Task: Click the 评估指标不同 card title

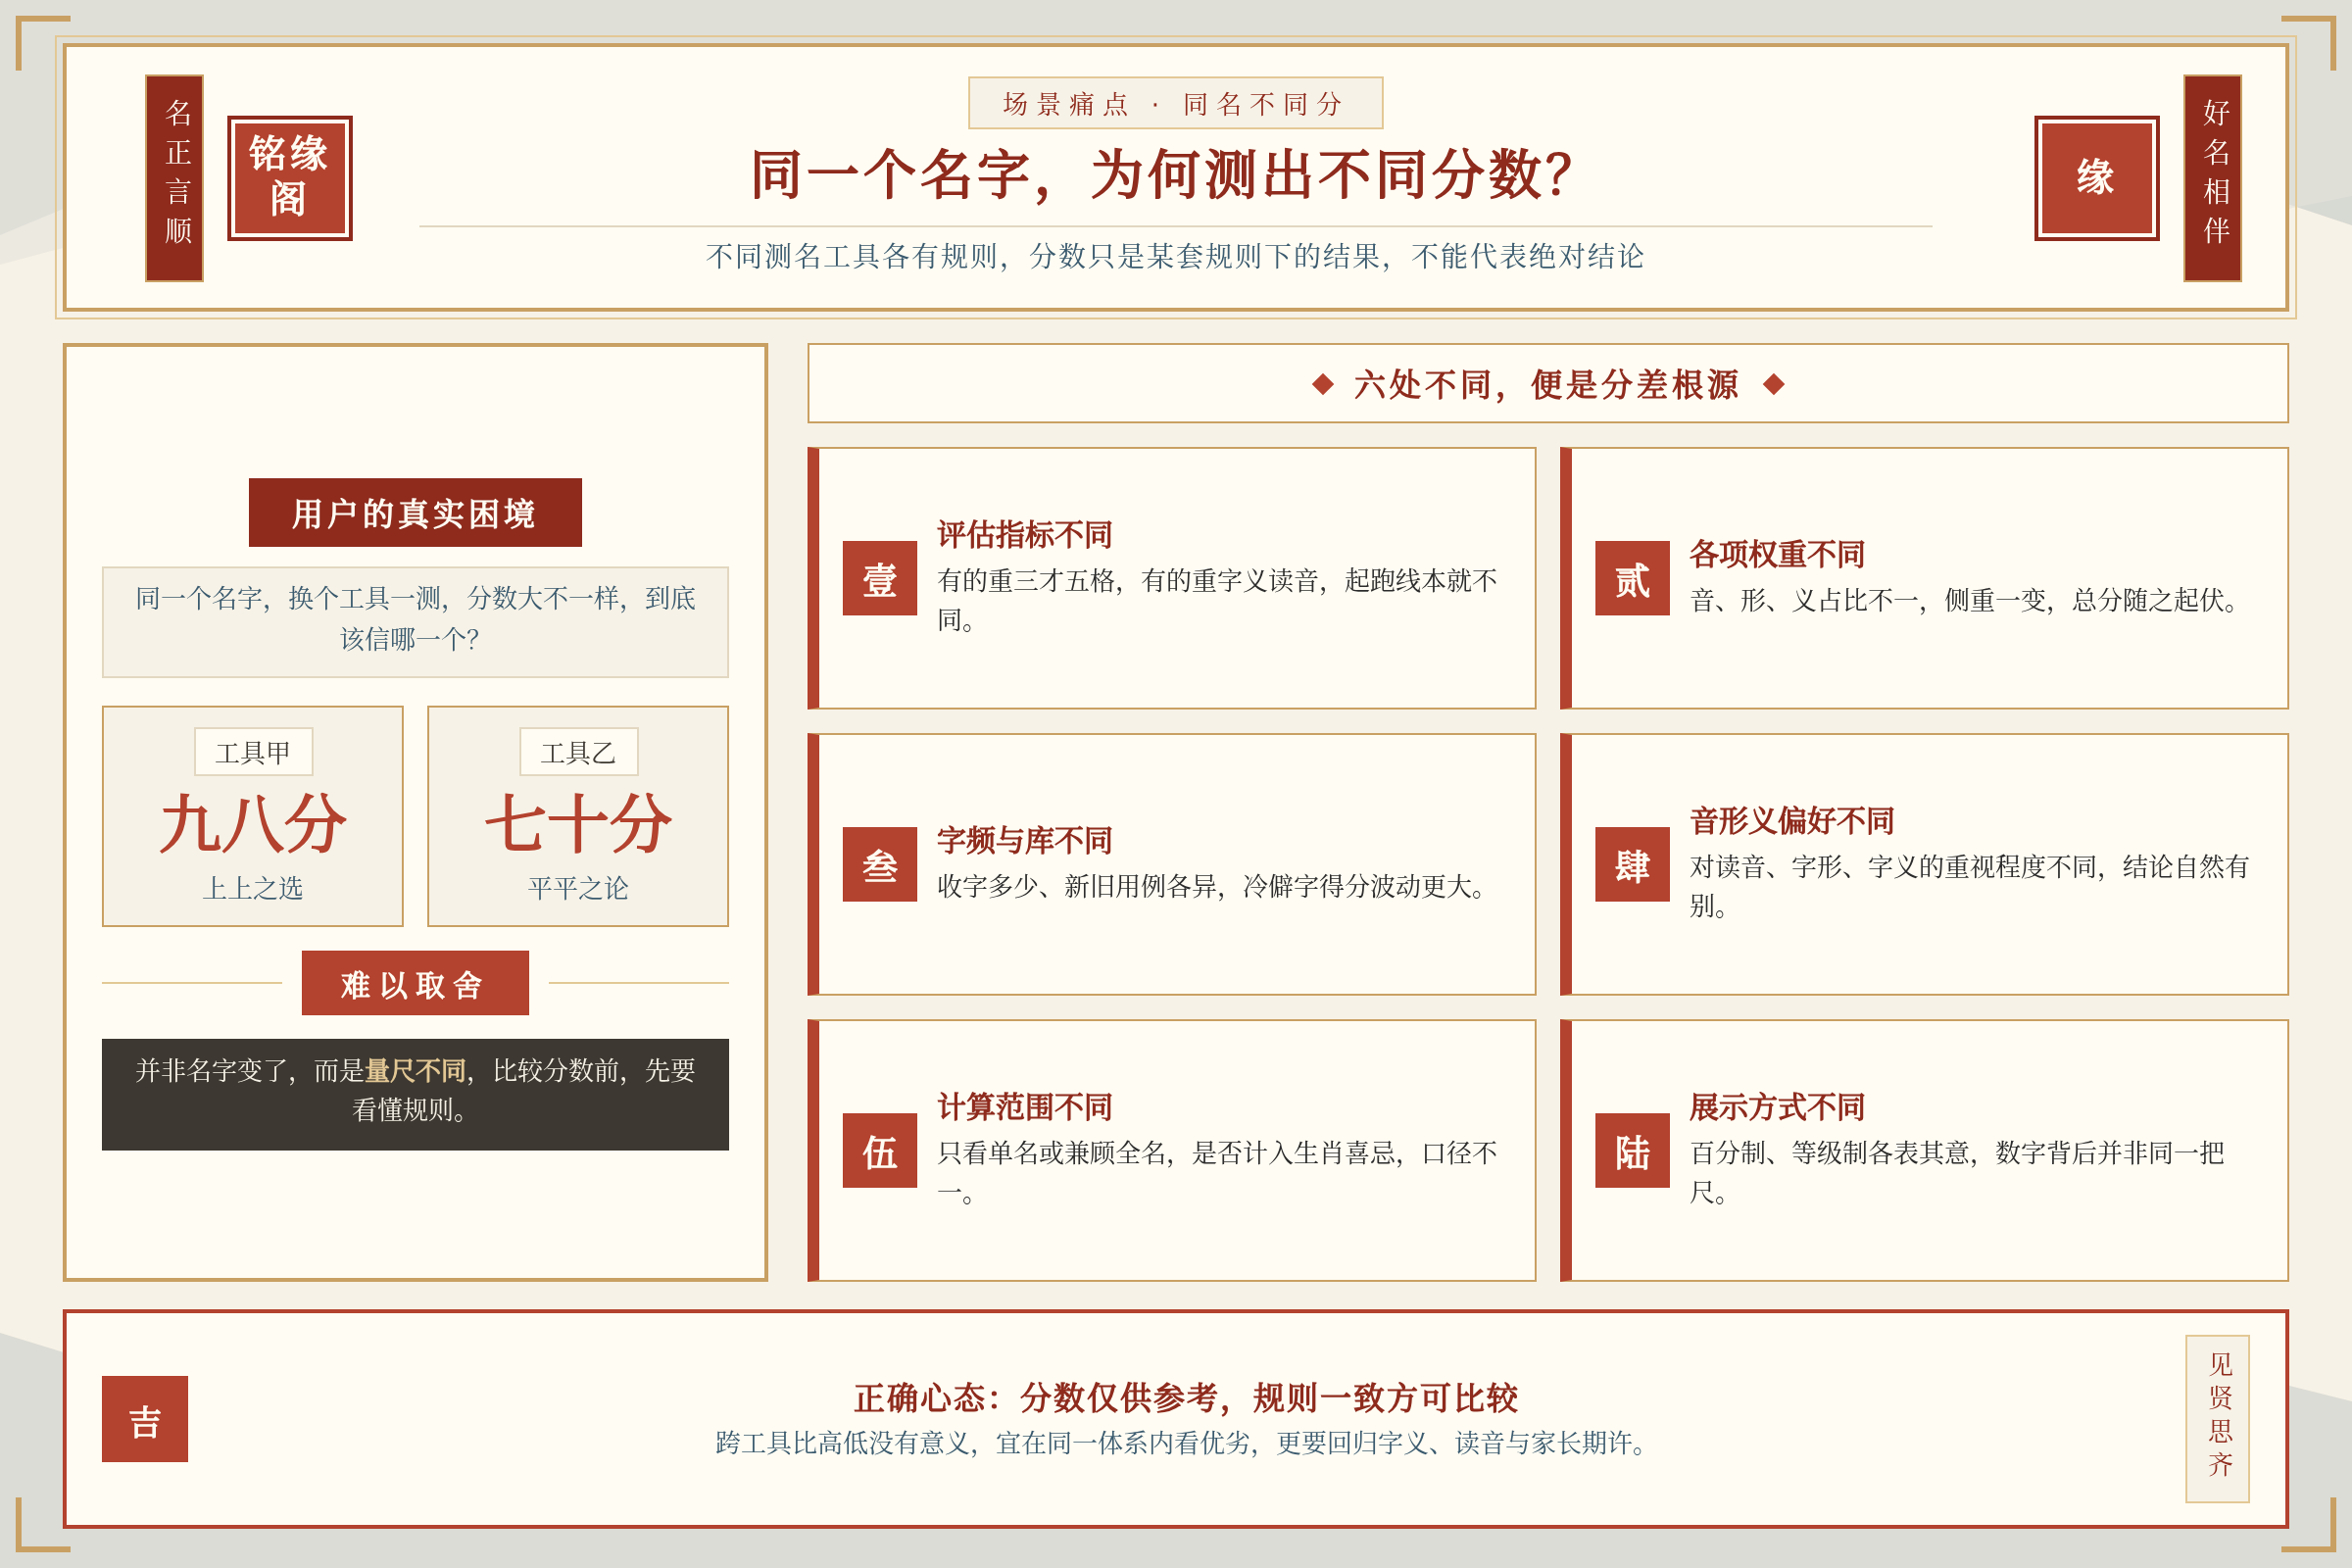Action: pos(1025,535)
